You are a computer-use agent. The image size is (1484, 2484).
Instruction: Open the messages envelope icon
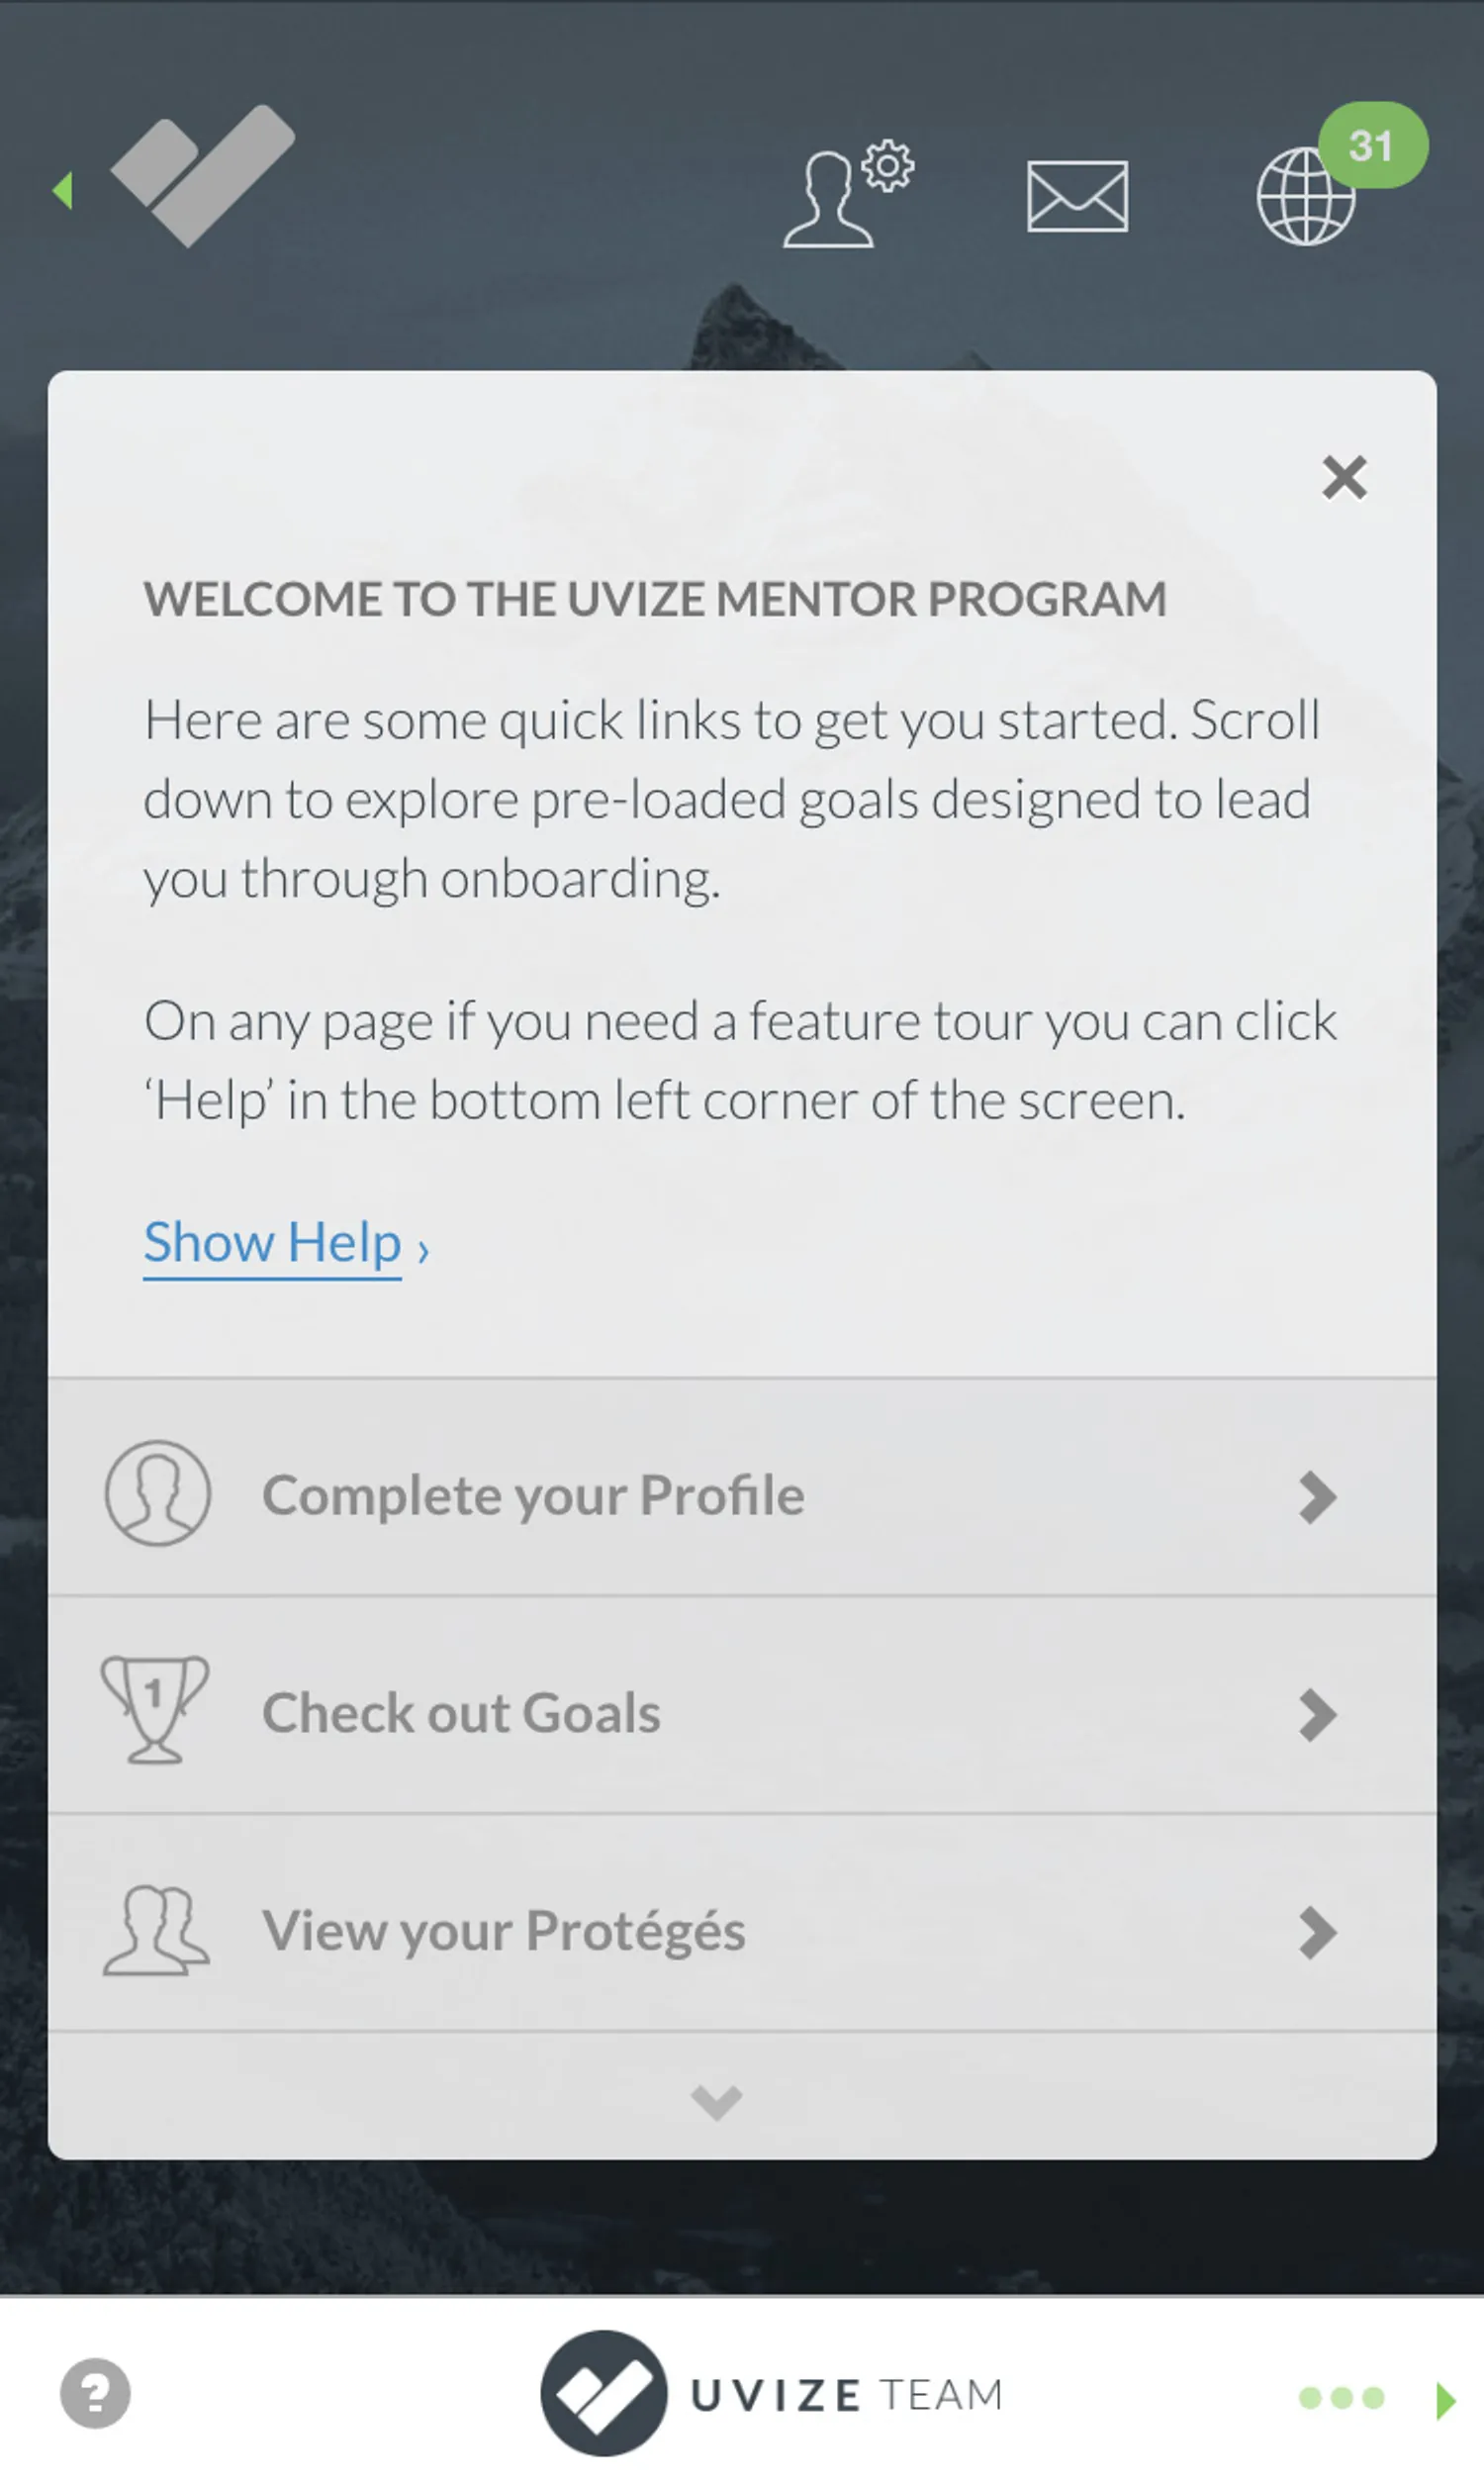[x=1077, y=196]
